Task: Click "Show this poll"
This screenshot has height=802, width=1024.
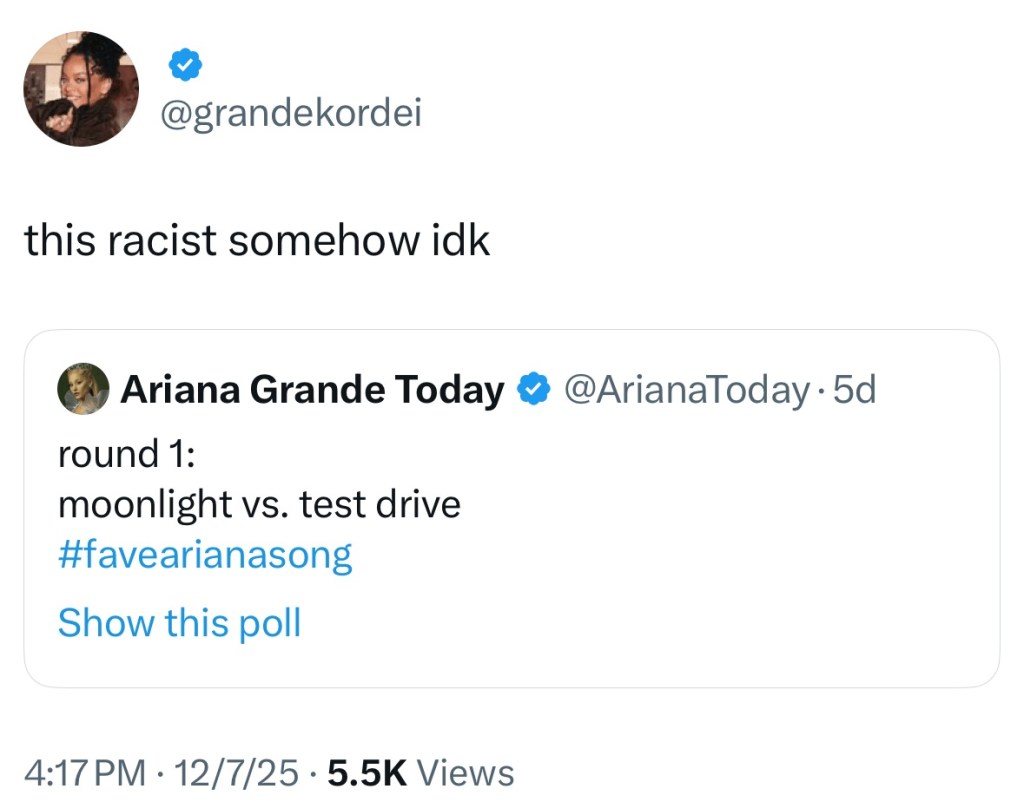Action: tap(179, 623)
